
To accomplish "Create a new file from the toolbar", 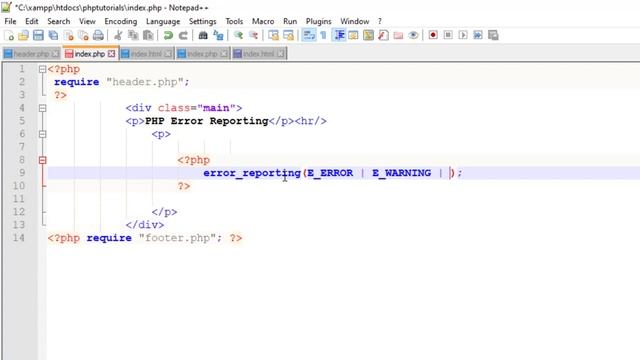I will point(9,36).
